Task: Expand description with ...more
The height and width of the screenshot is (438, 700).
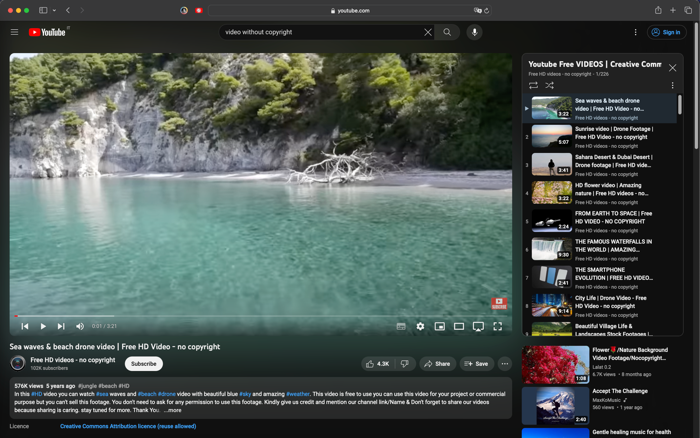Action: pyautogui.click(x=172, y=410)
